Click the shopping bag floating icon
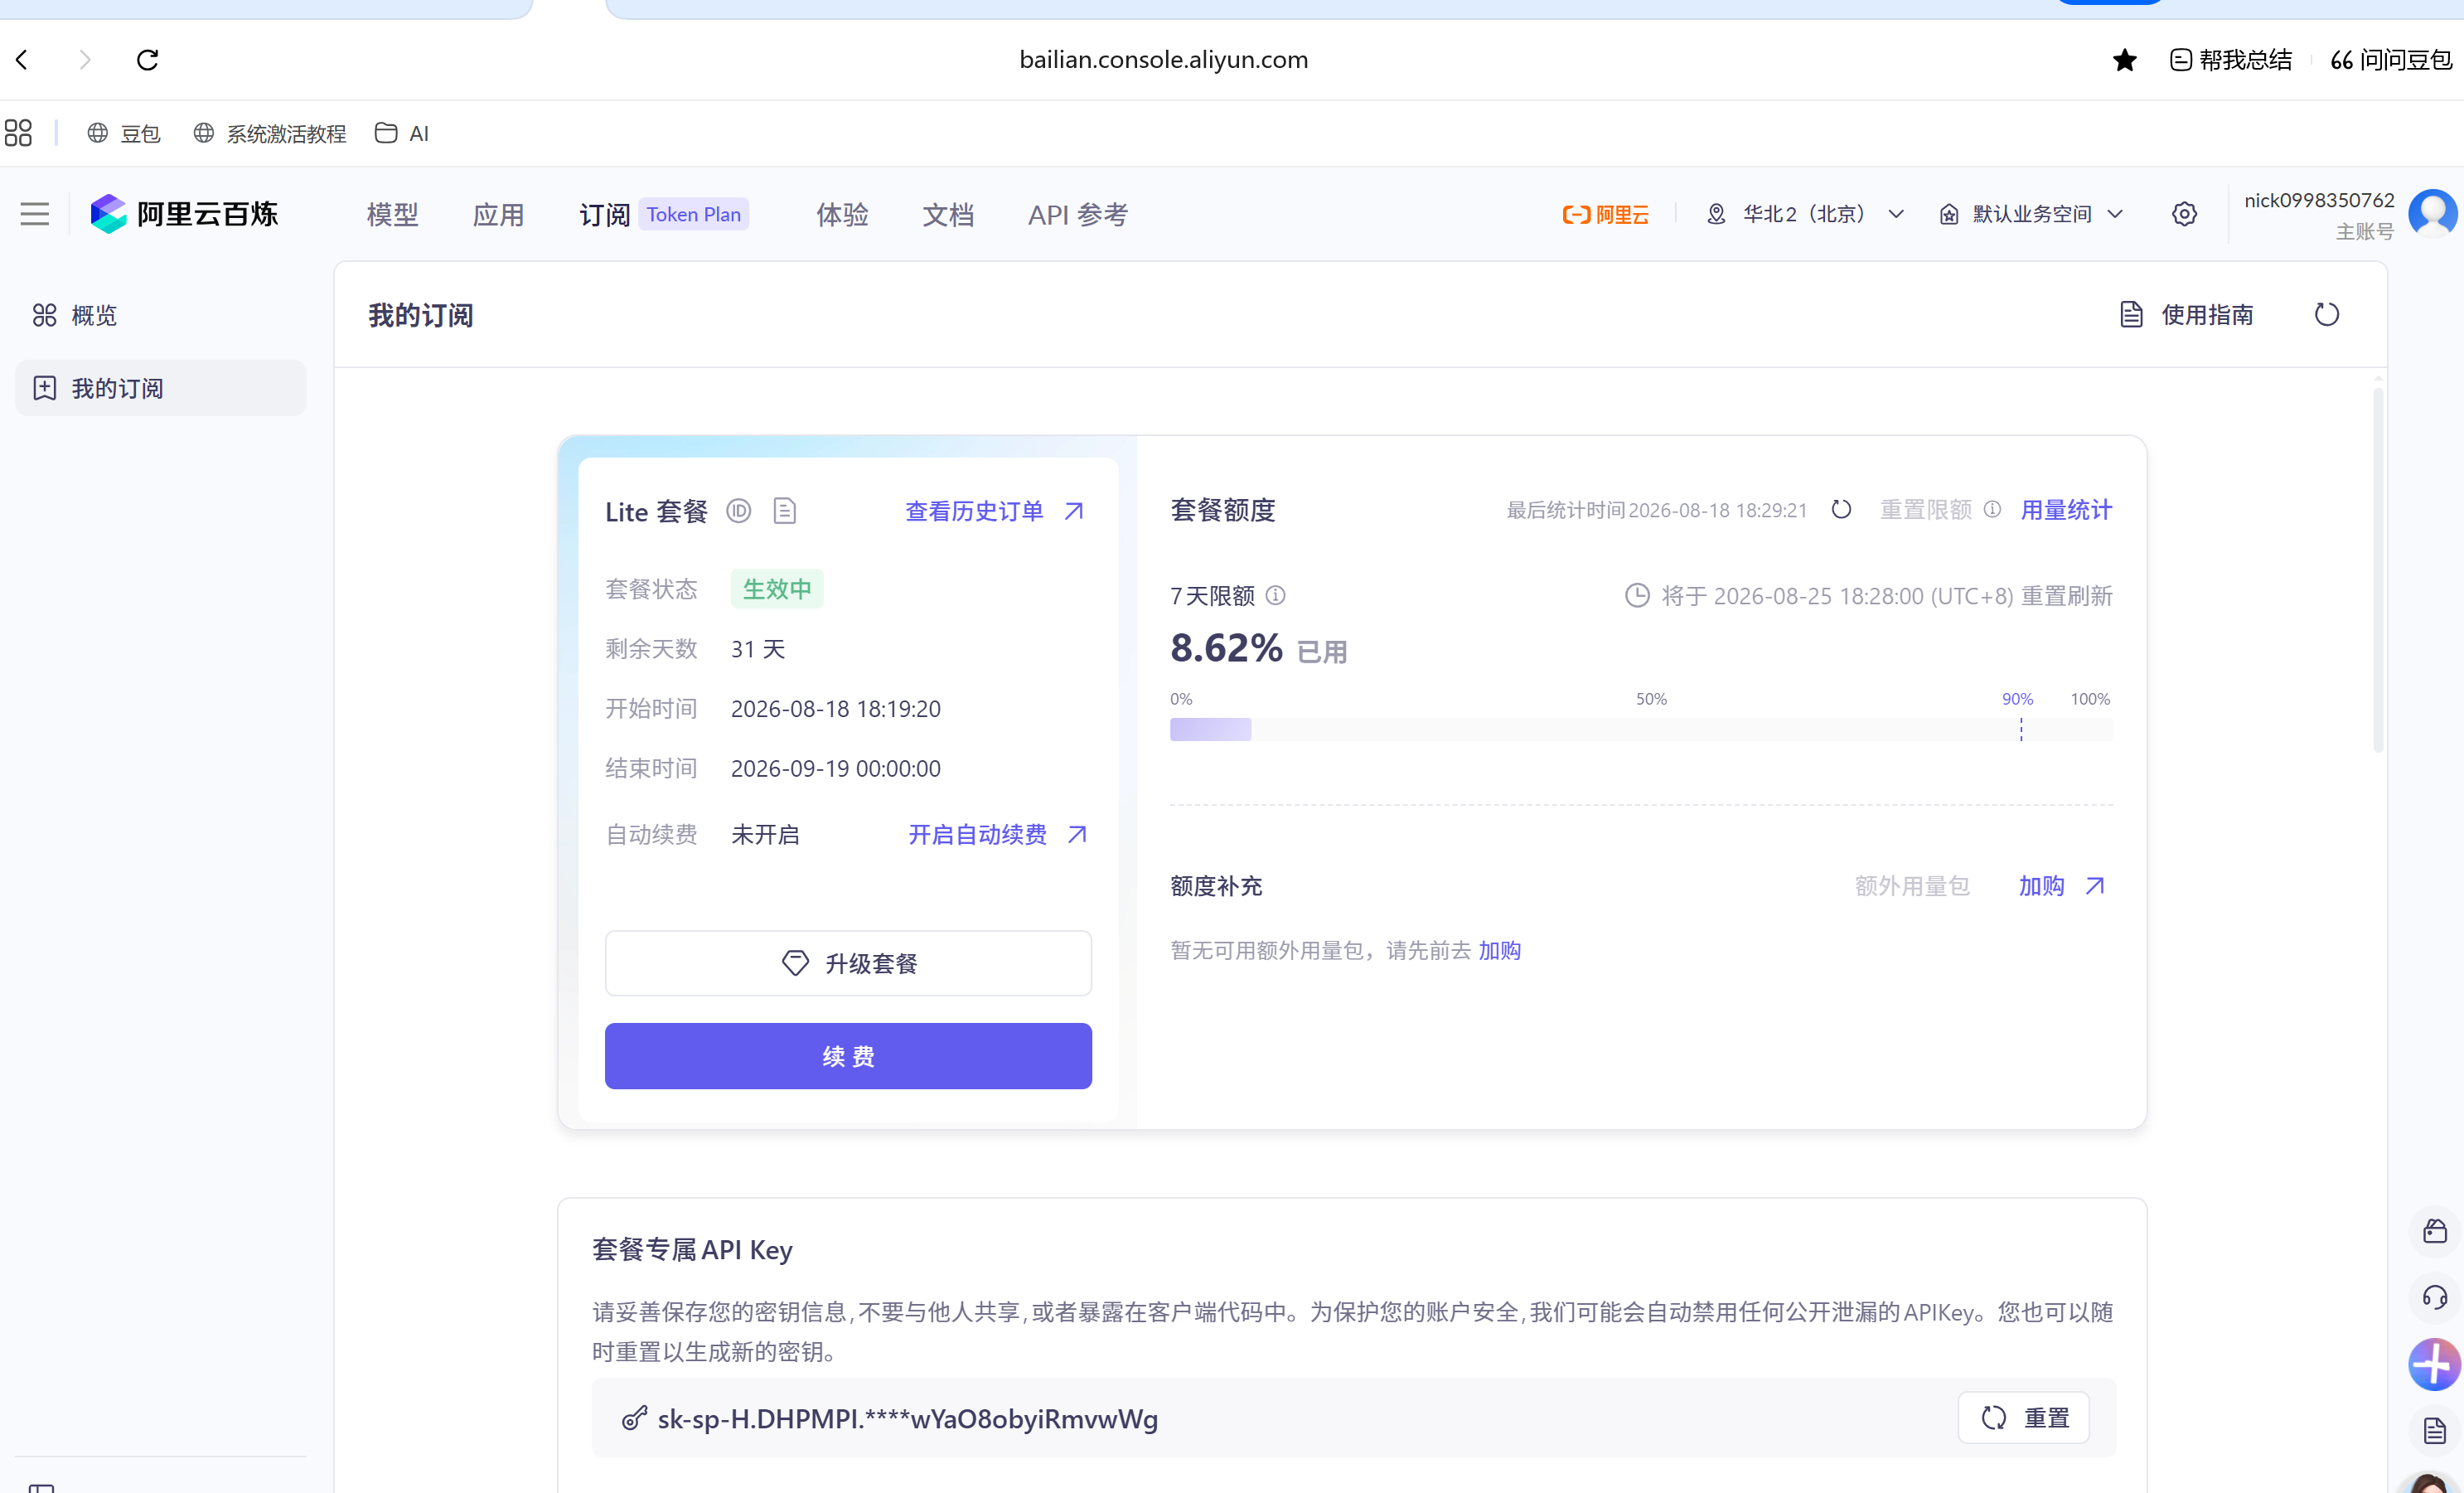The height and width of the screenshot is (1493, 2464). click(x=2435, y=1231)
